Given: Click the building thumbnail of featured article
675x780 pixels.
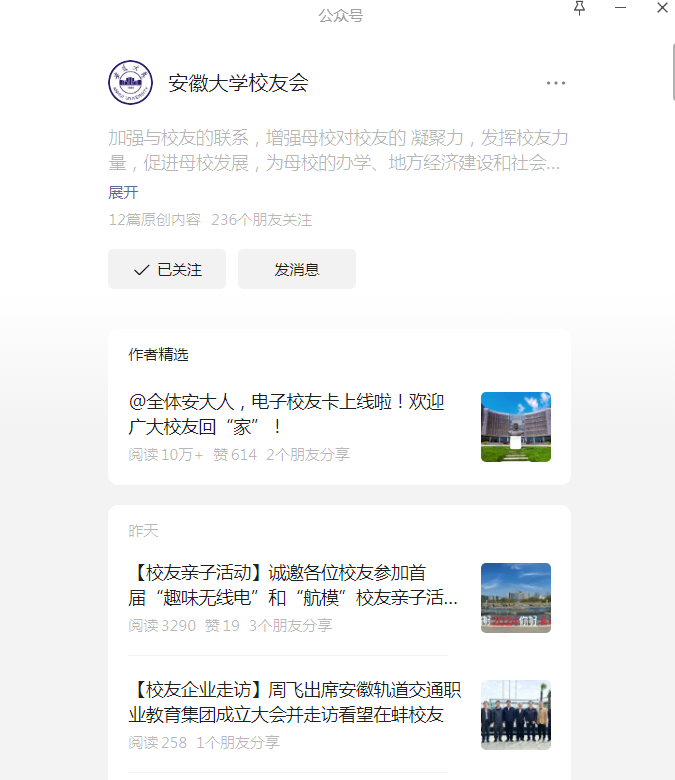Looking at the screenshot, I should pos(516,427).
